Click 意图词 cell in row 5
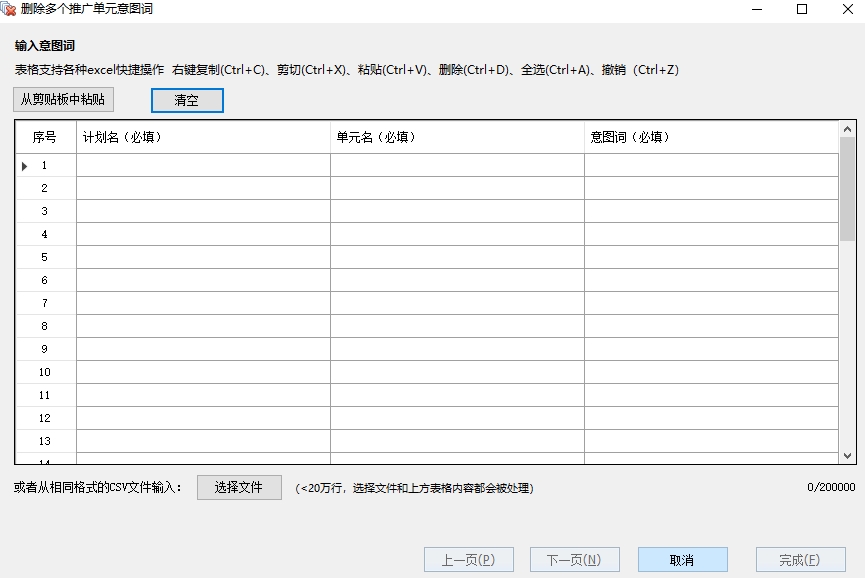 [711, 257]
